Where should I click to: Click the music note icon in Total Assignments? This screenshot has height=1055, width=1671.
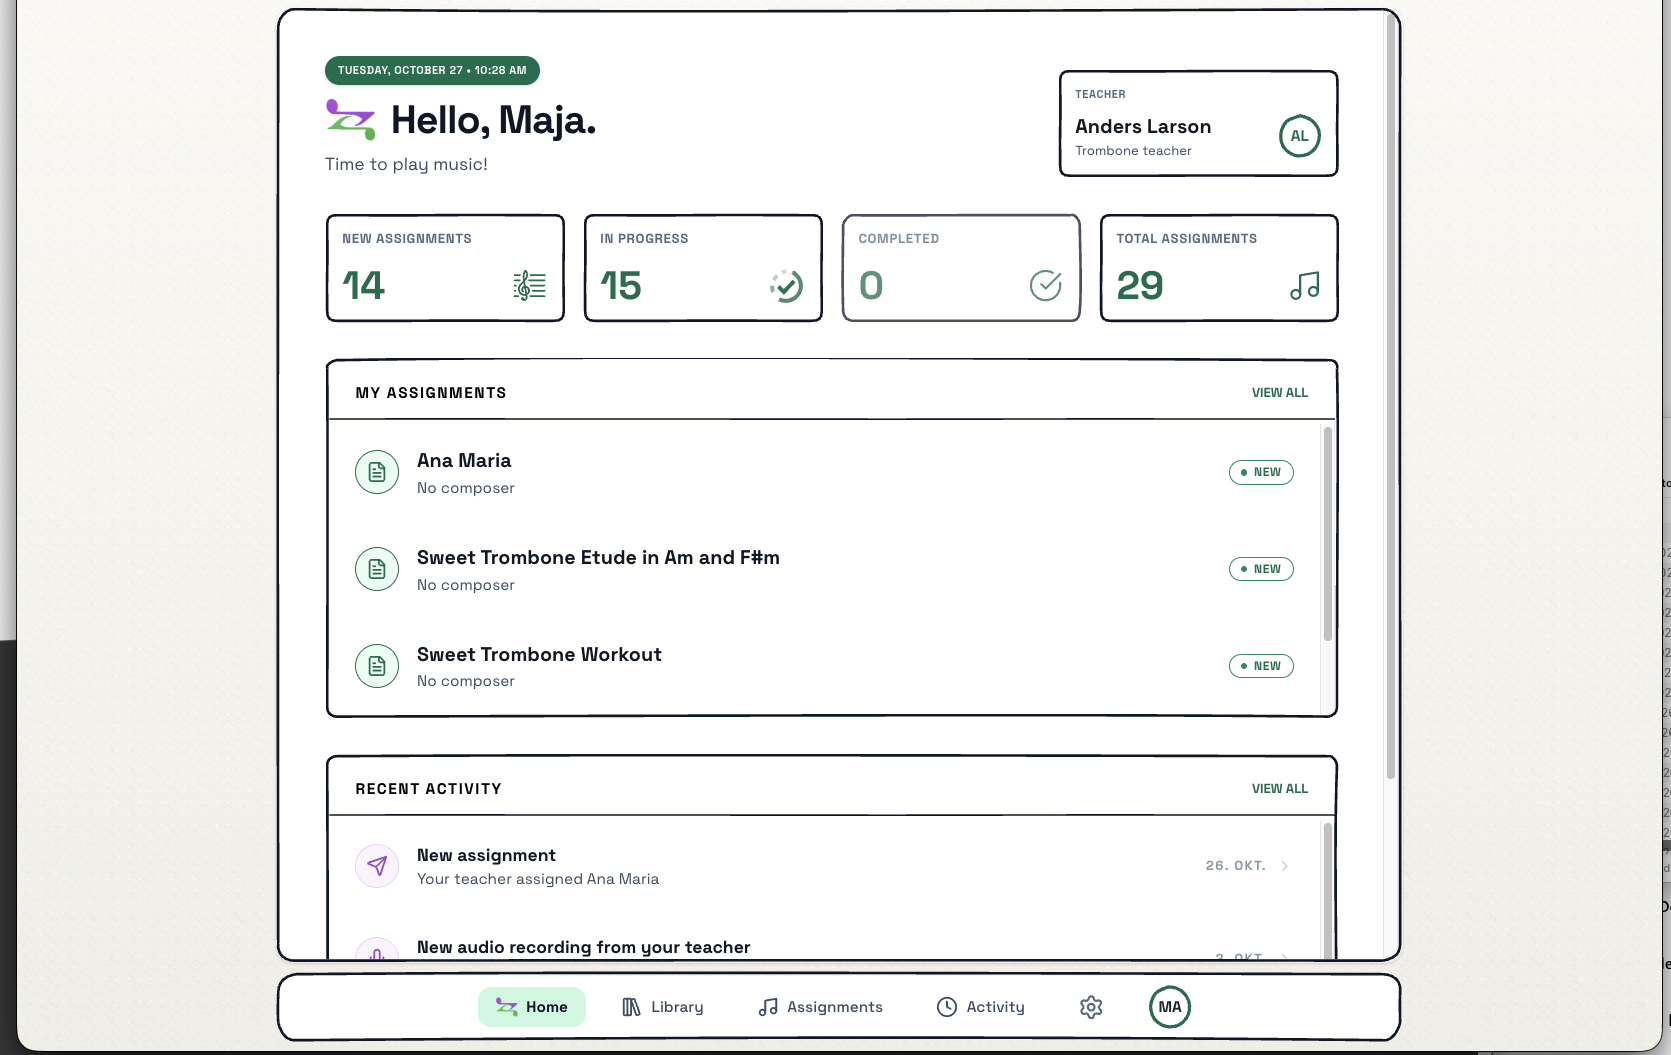1304,286
